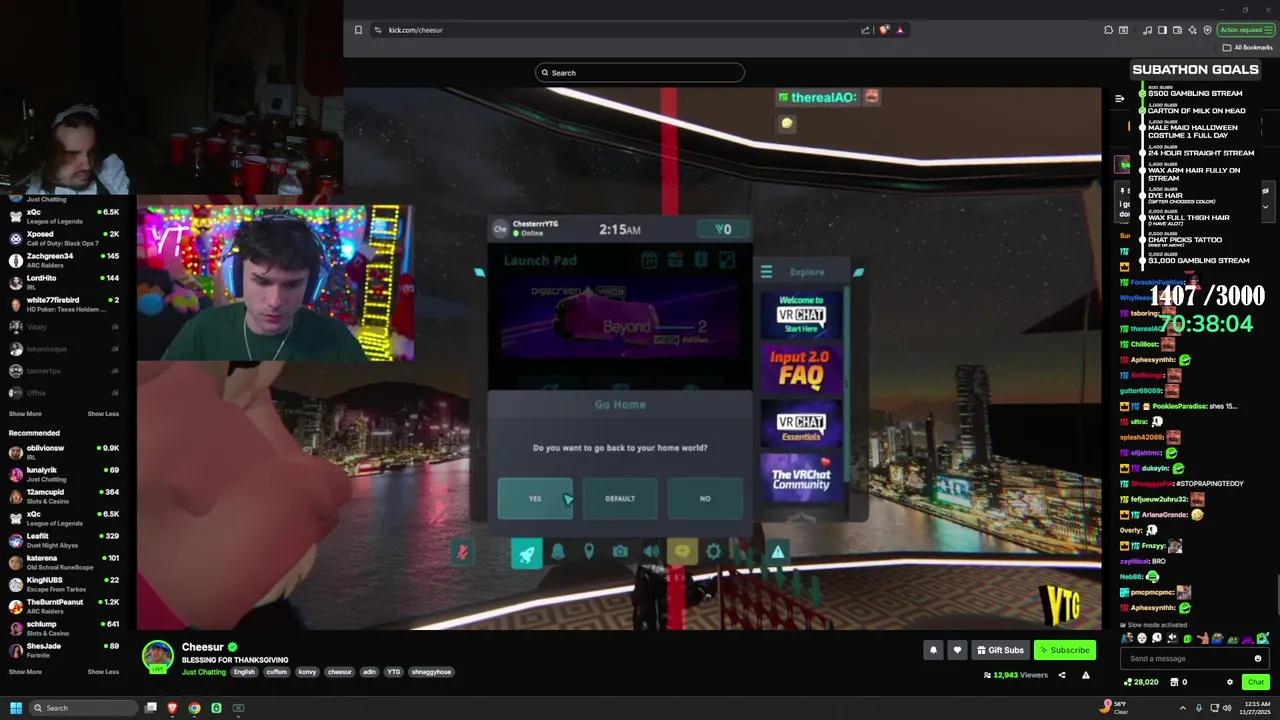Screen dimensions: 1280x720
Task: Open Brave Rewards triangle icon
Action: point(900,30)
